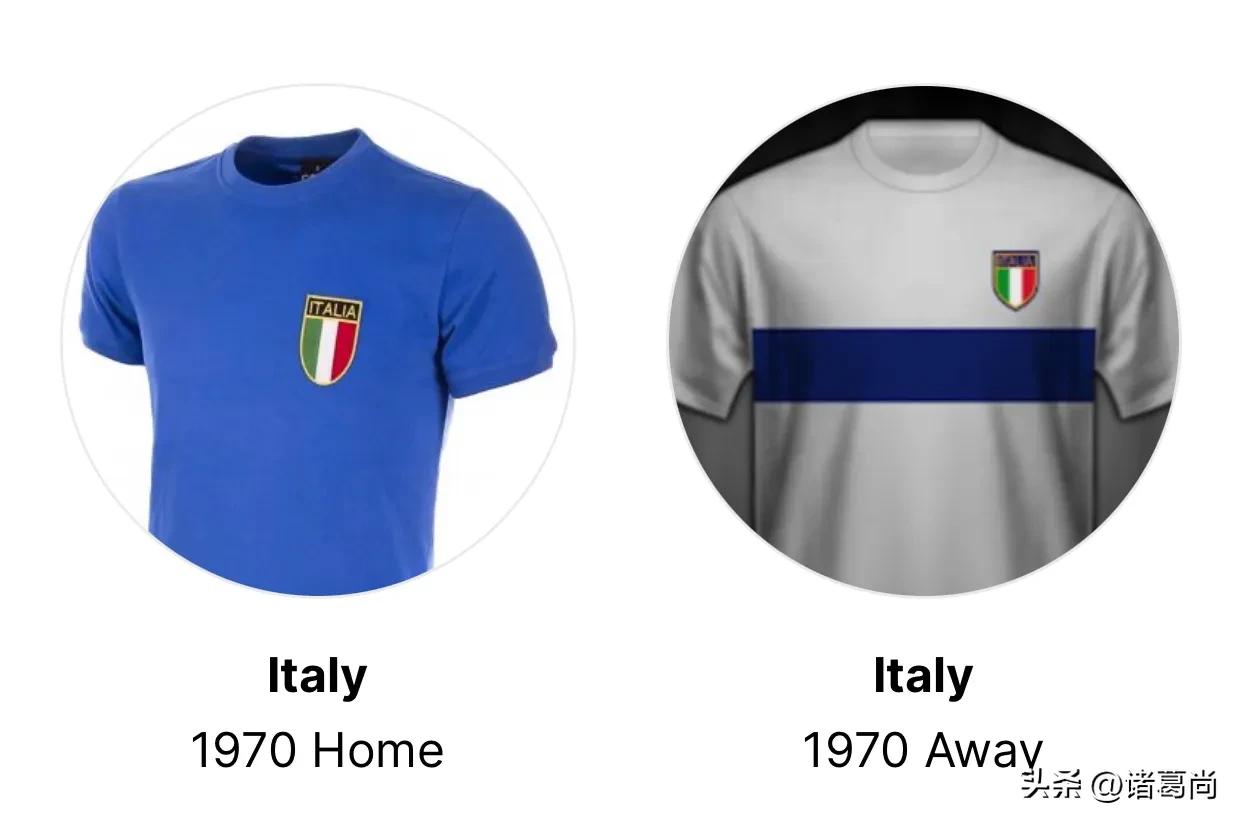Click the round collar of white away shirt

[924, 150]
